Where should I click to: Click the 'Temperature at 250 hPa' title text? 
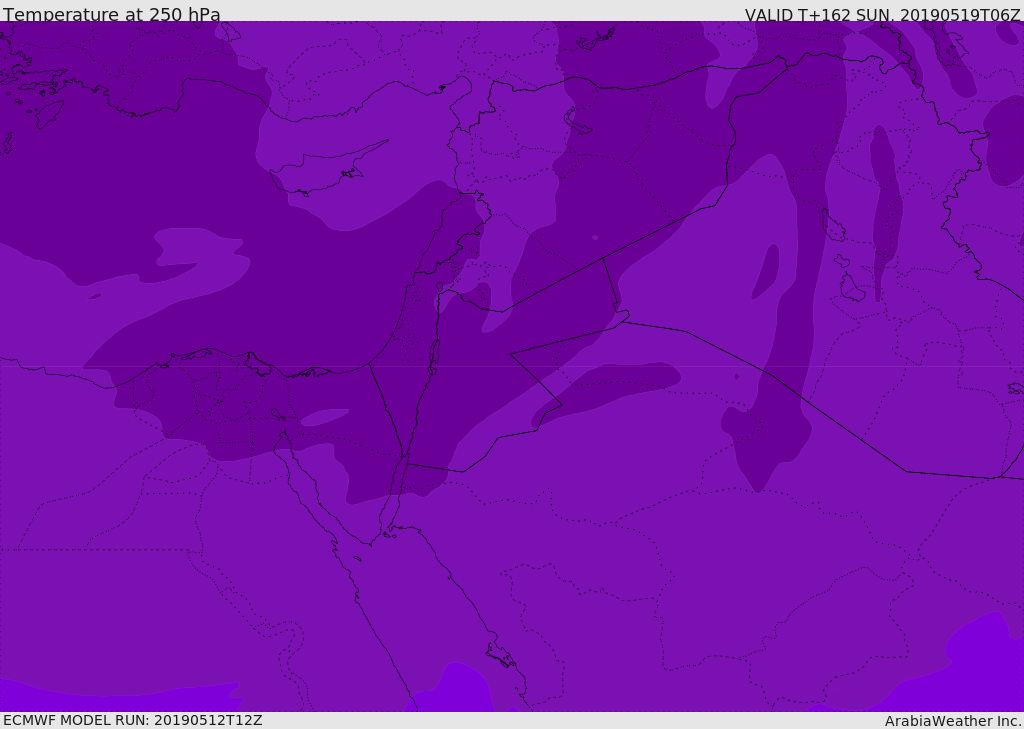(112, 14)
